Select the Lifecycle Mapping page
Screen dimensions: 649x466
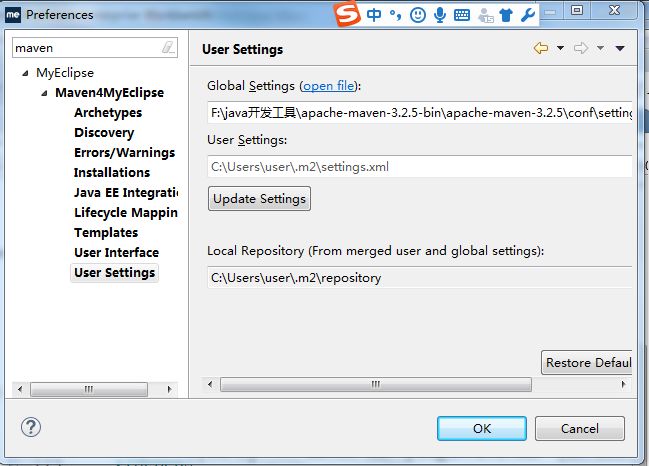[126, 213]
